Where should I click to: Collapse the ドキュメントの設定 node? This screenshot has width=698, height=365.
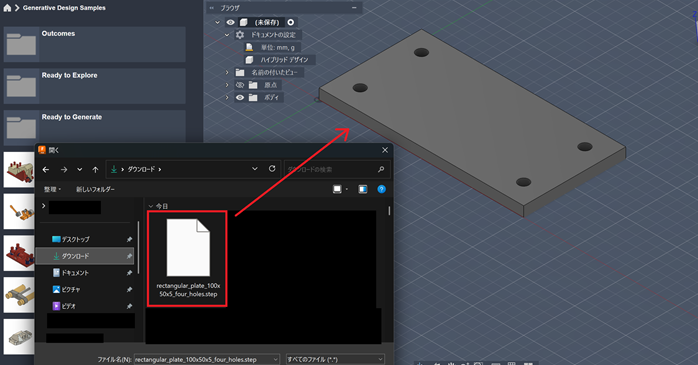tap(227, 35)
